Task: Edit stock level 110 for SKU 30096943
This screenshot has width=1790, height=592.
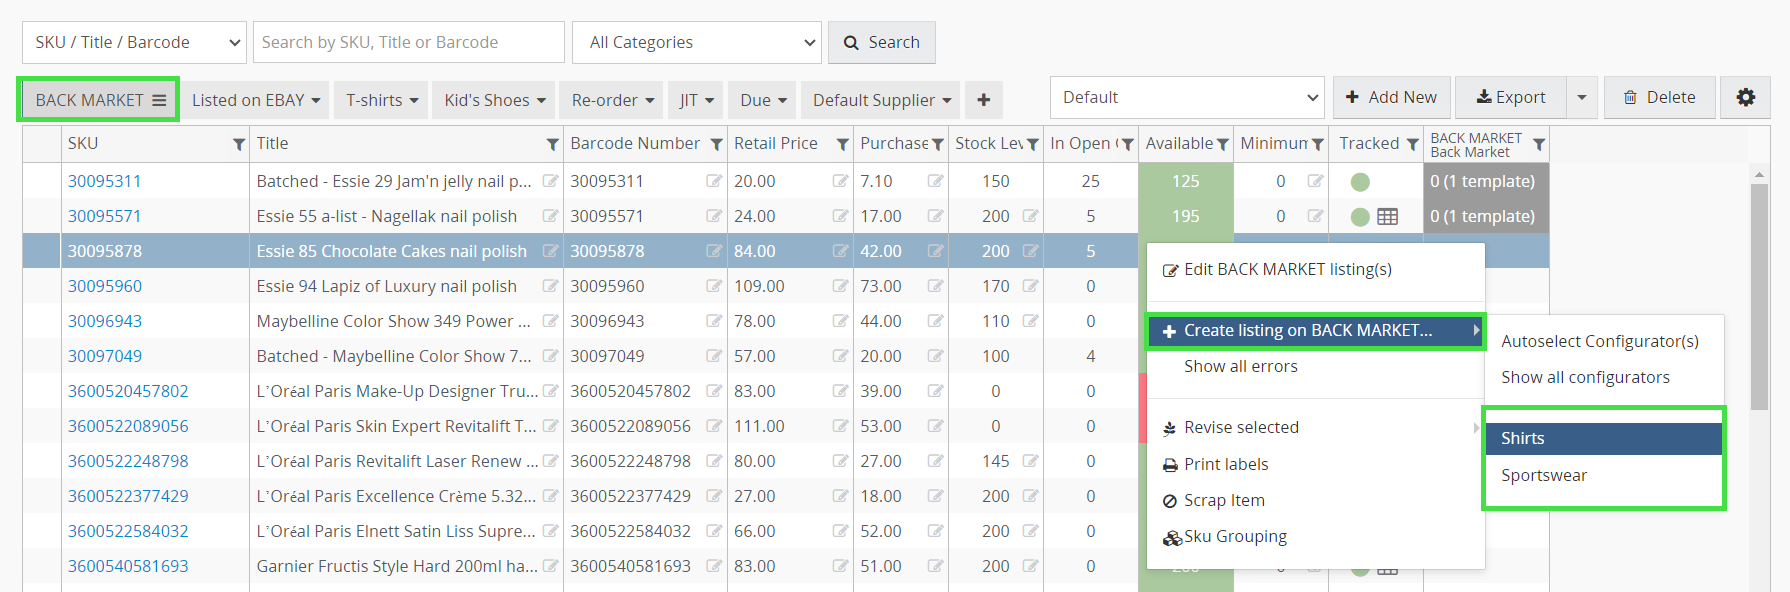Action: point(1030,321)
